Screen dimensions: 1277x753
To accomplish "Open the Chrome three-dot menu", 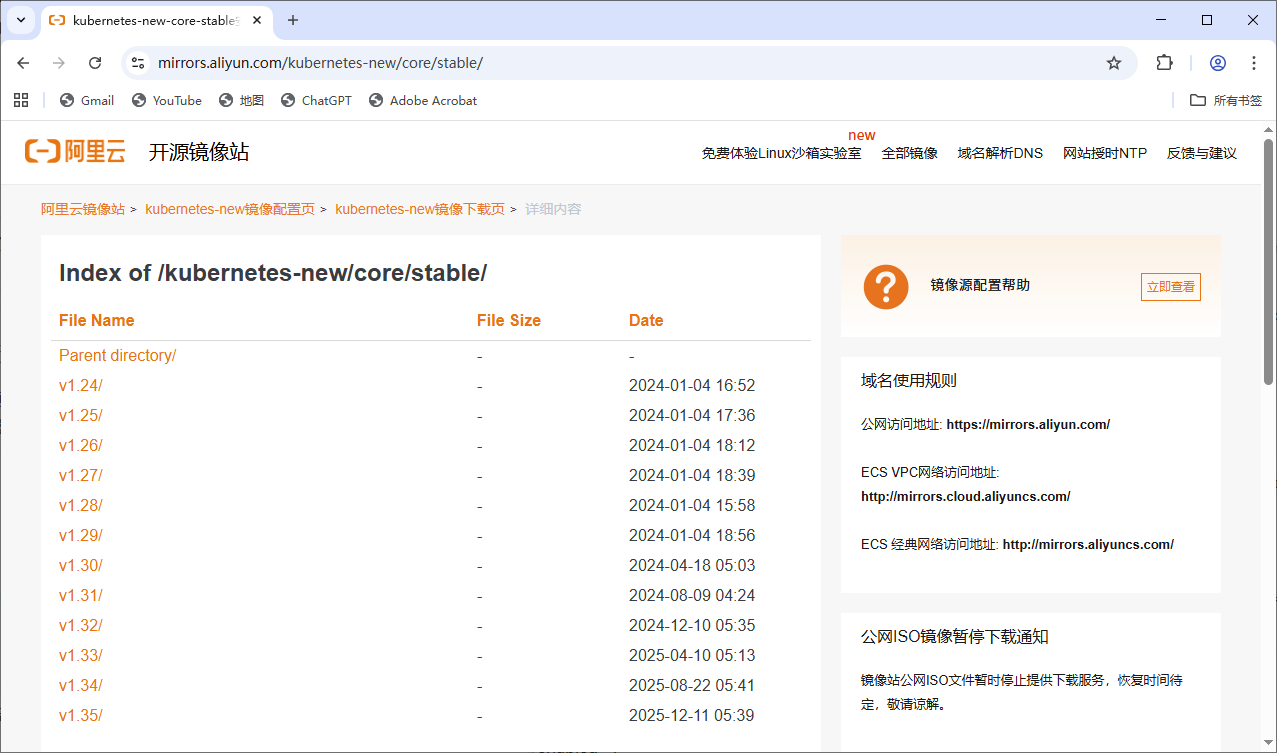I will click(x=1254, y=63).
